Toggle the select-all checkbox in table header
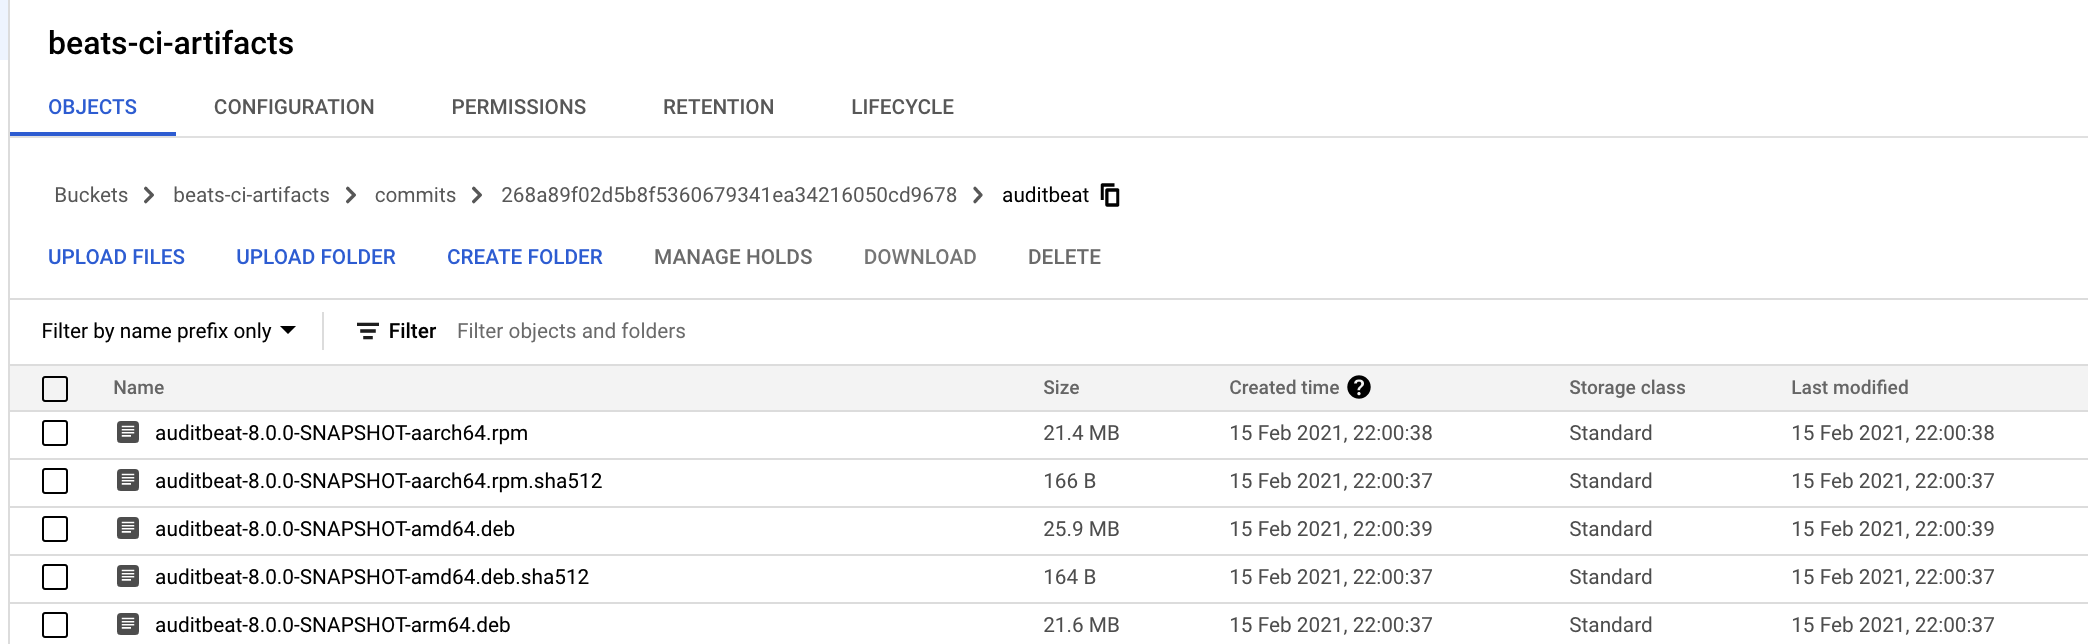 point(55,388)
